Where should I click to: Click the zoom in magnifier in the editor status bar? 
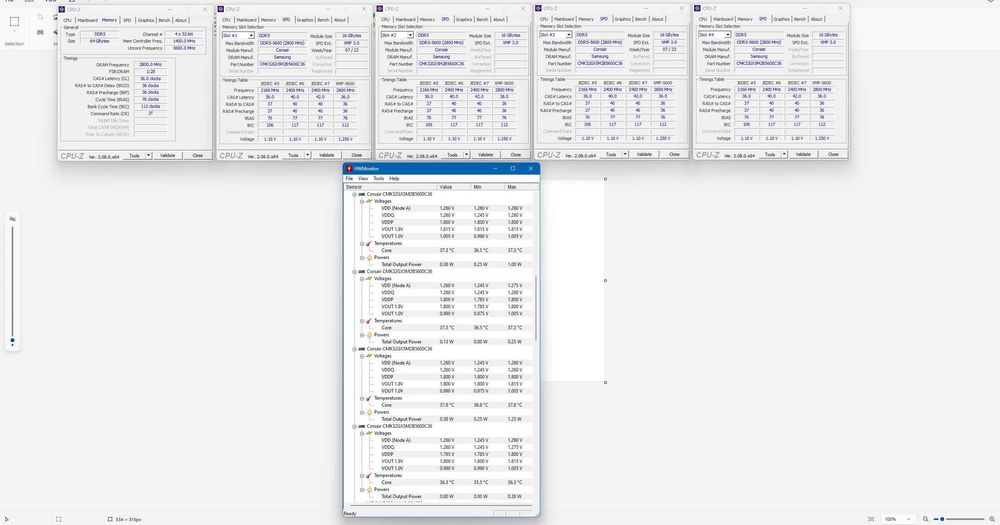992,519
